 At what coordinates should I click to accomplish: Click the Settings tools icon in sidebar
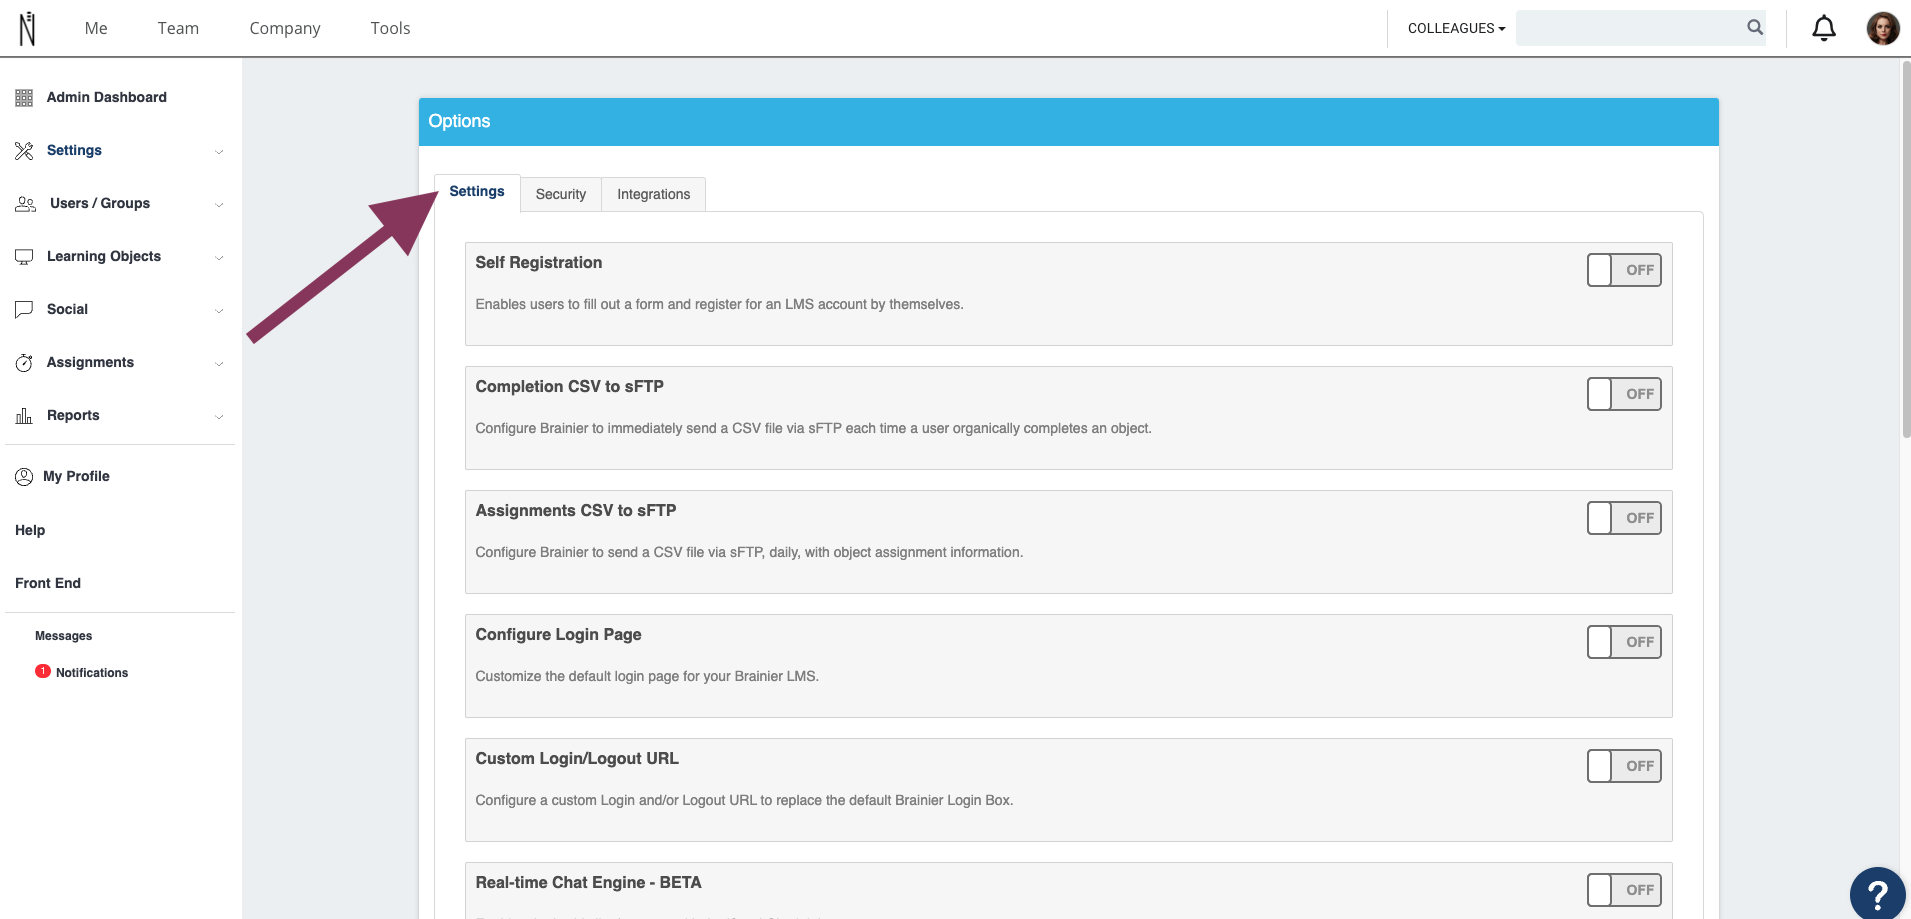point(24,151)
